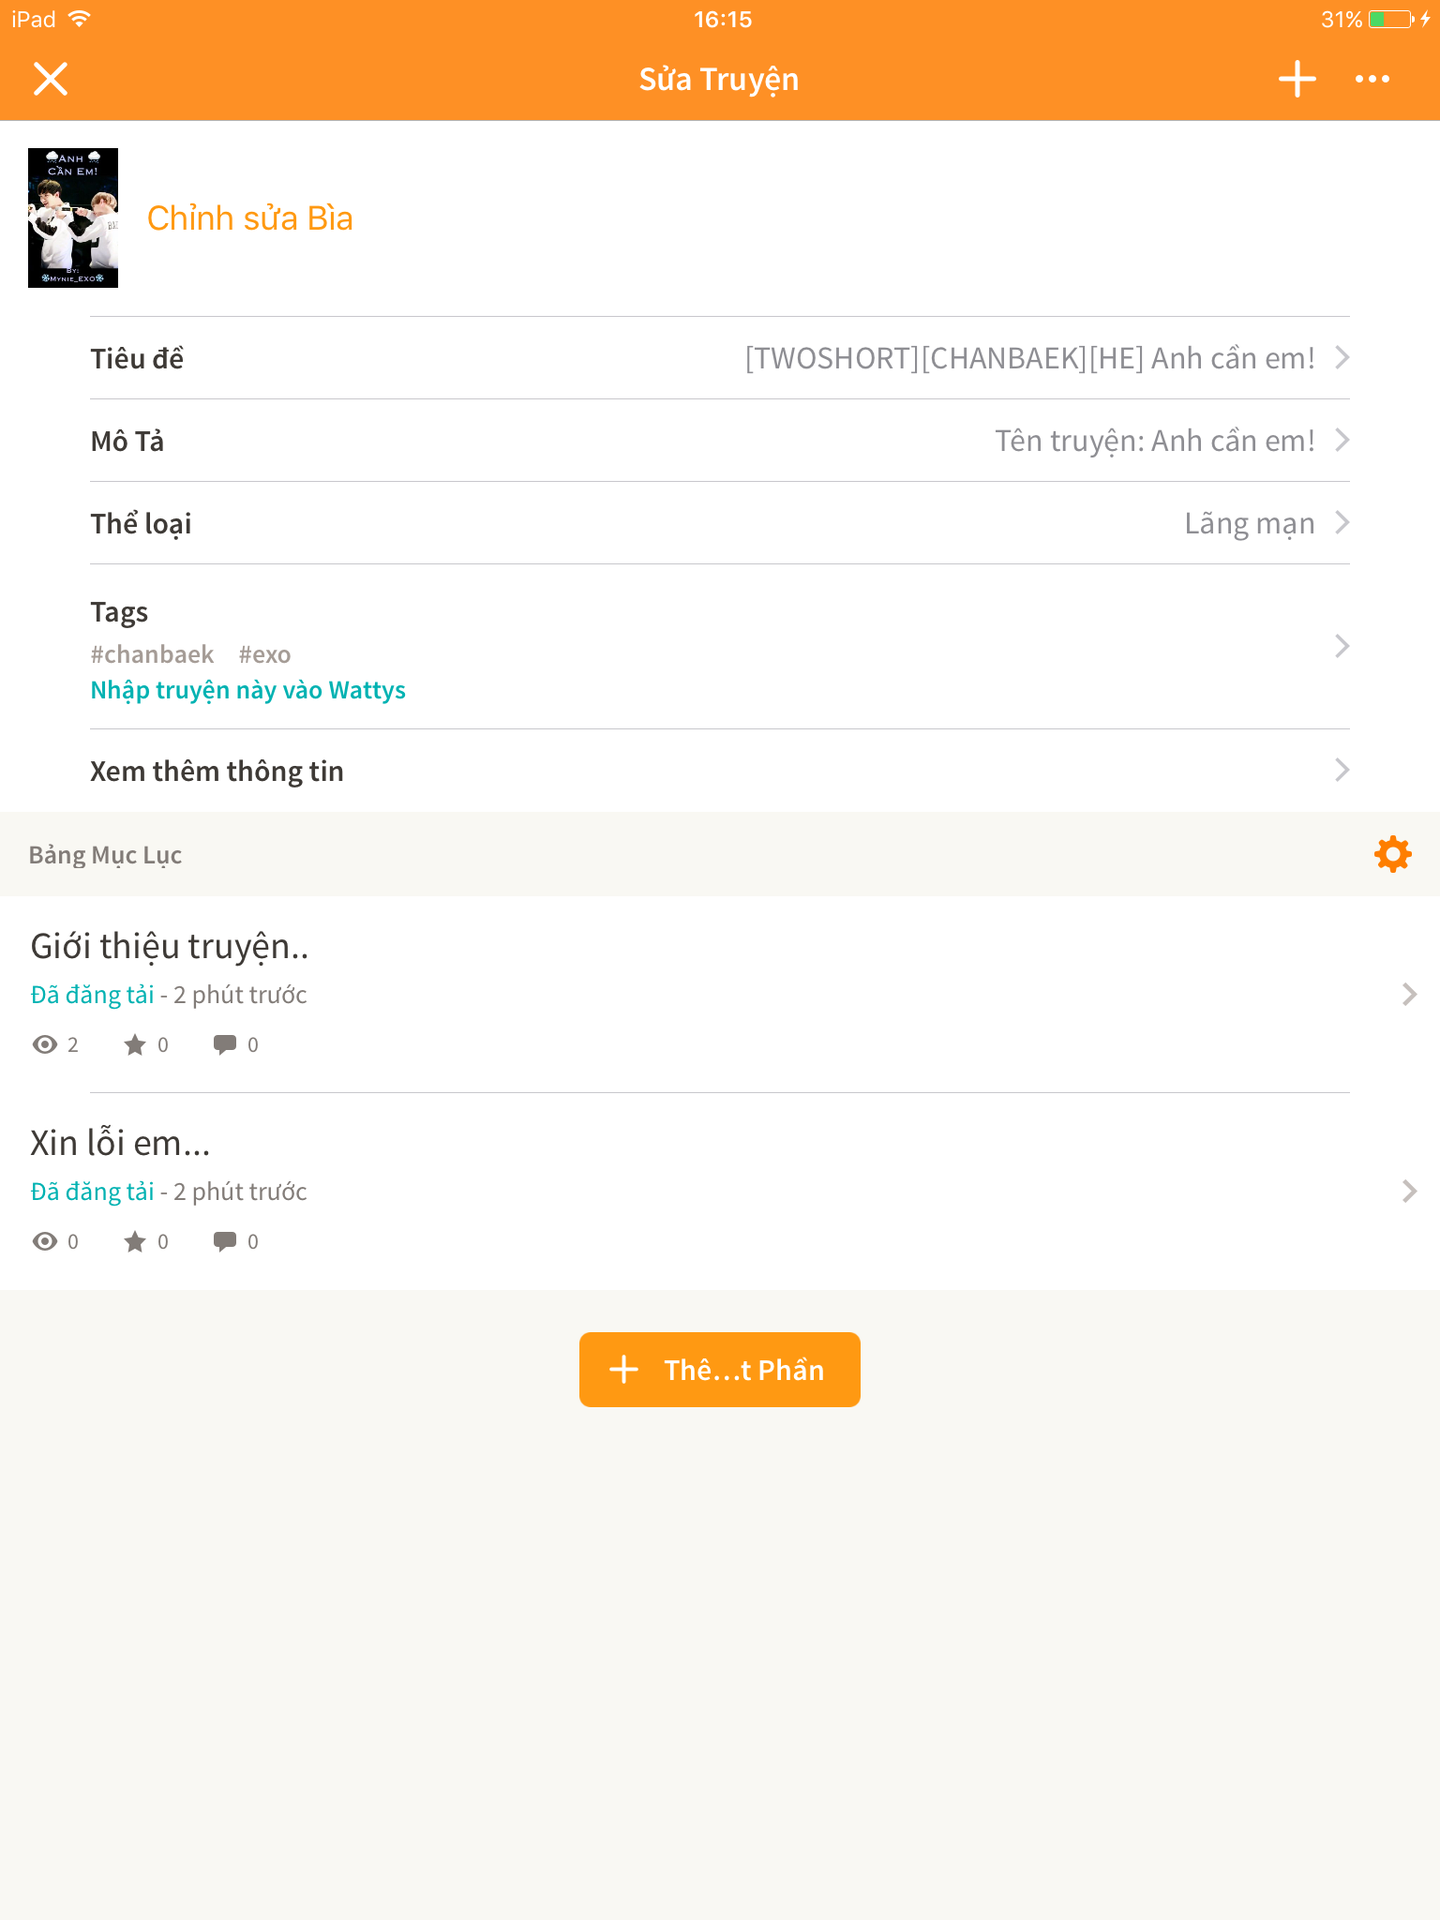Viewport: 1440px width, 1920px height.
Task: Open the three-dots more options menu
Action: (1372, 79)
